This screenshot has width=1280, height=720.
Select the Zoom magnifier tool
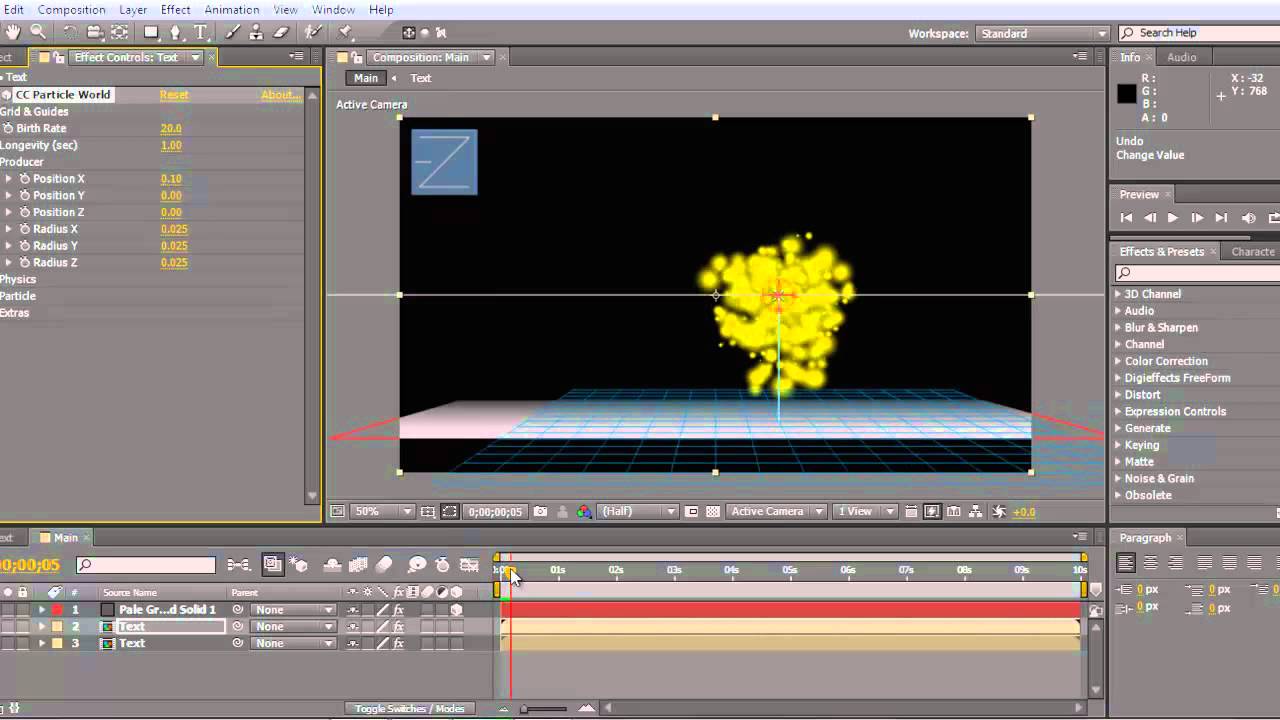tap(38, 32)
